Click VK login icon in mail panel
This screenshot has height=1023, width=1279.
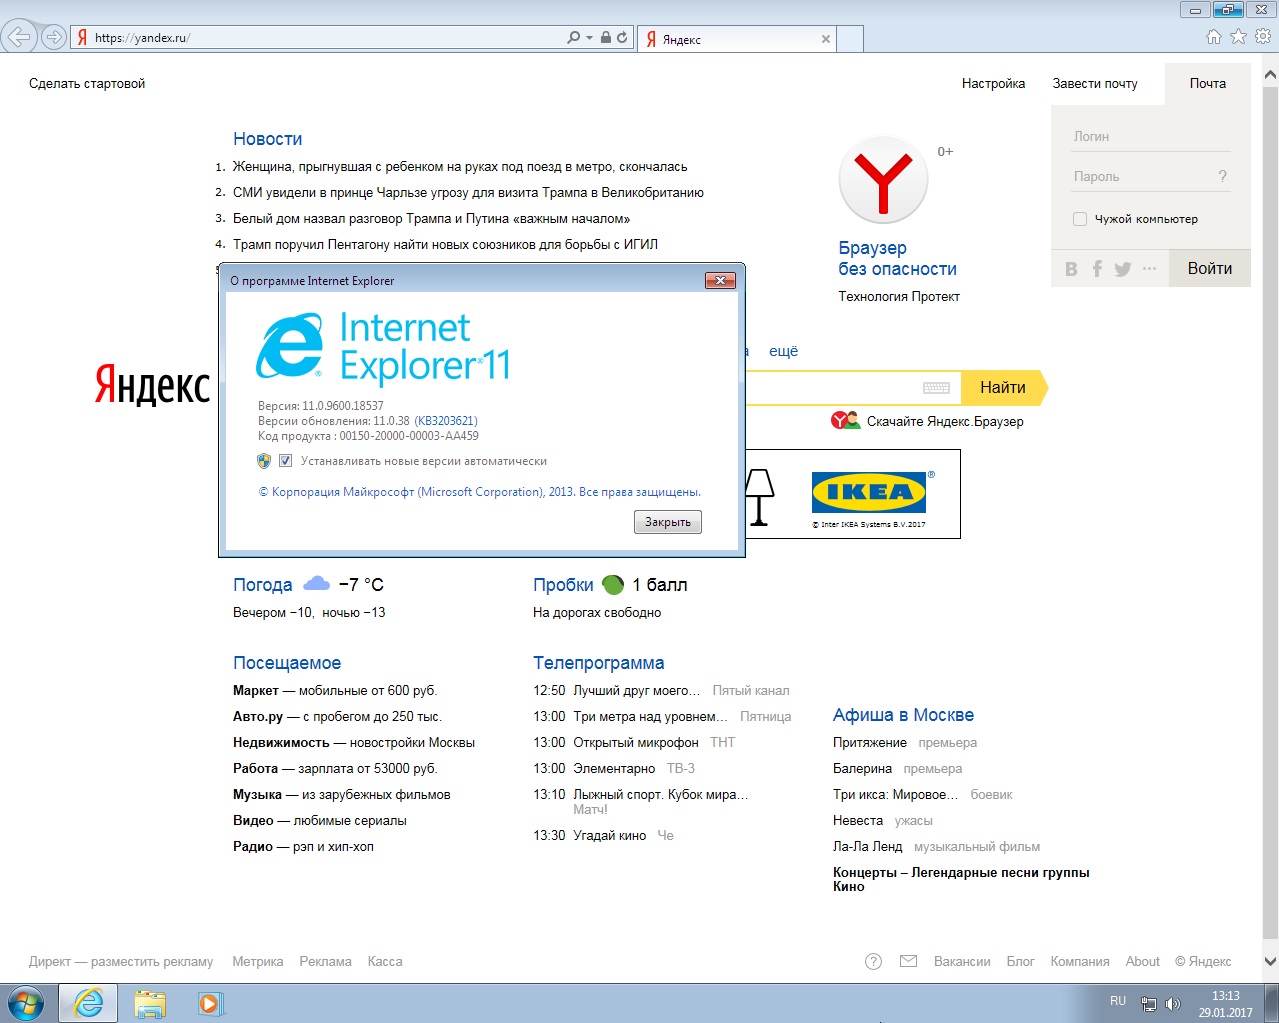click(x=1072, y=269)
